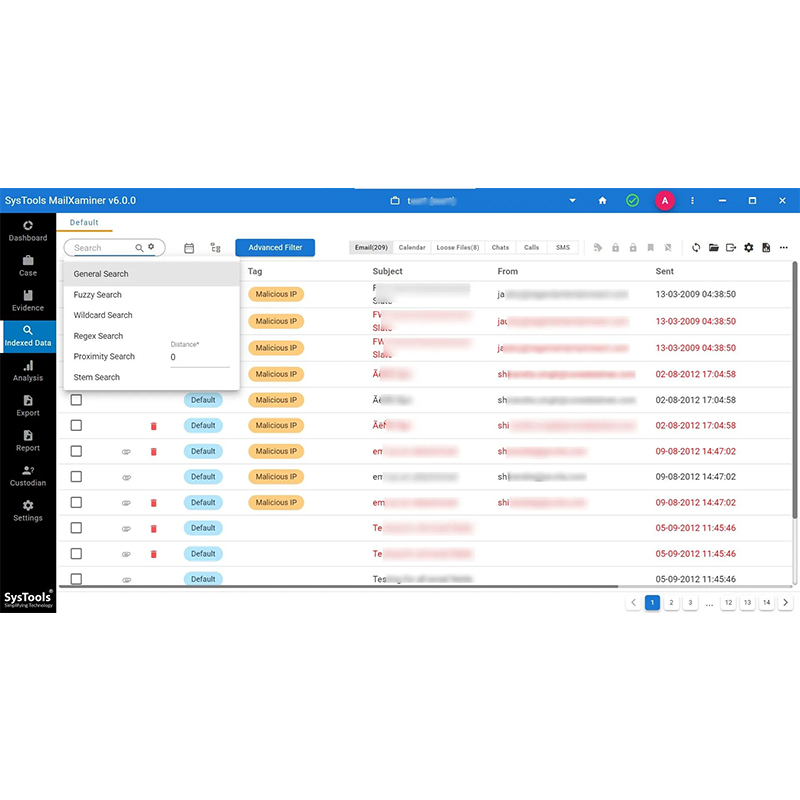Open the Dashboard from the sidebar

[x=28, y=231]
